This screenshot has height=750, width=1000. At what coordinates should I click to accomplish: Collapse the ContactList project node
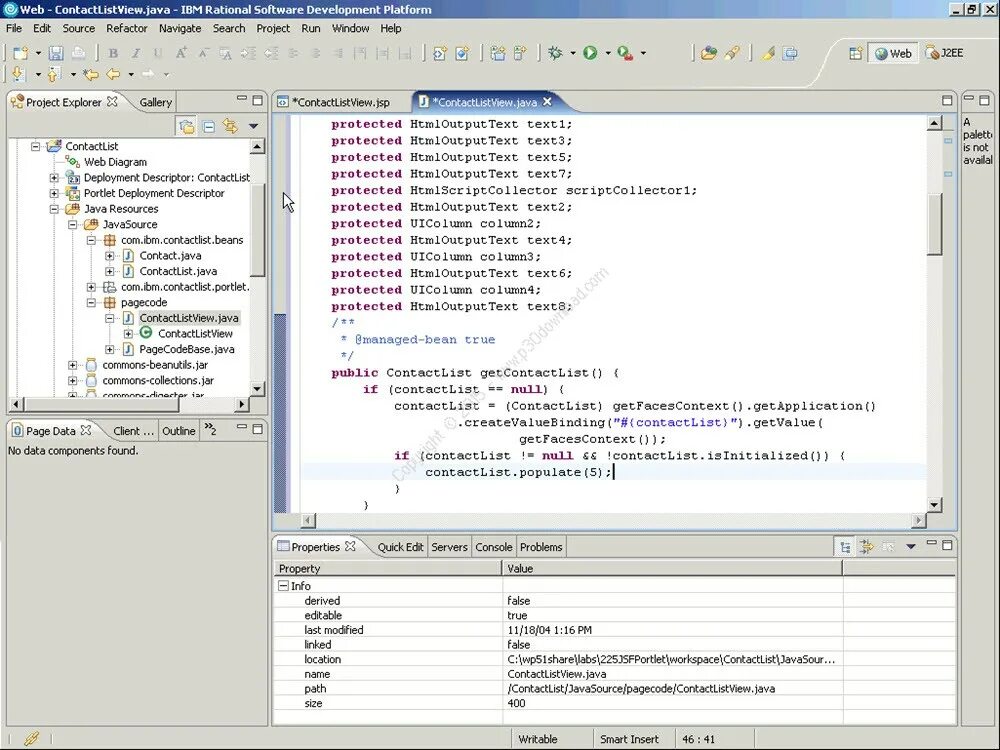pyautogui.click(x=36, y=146)
